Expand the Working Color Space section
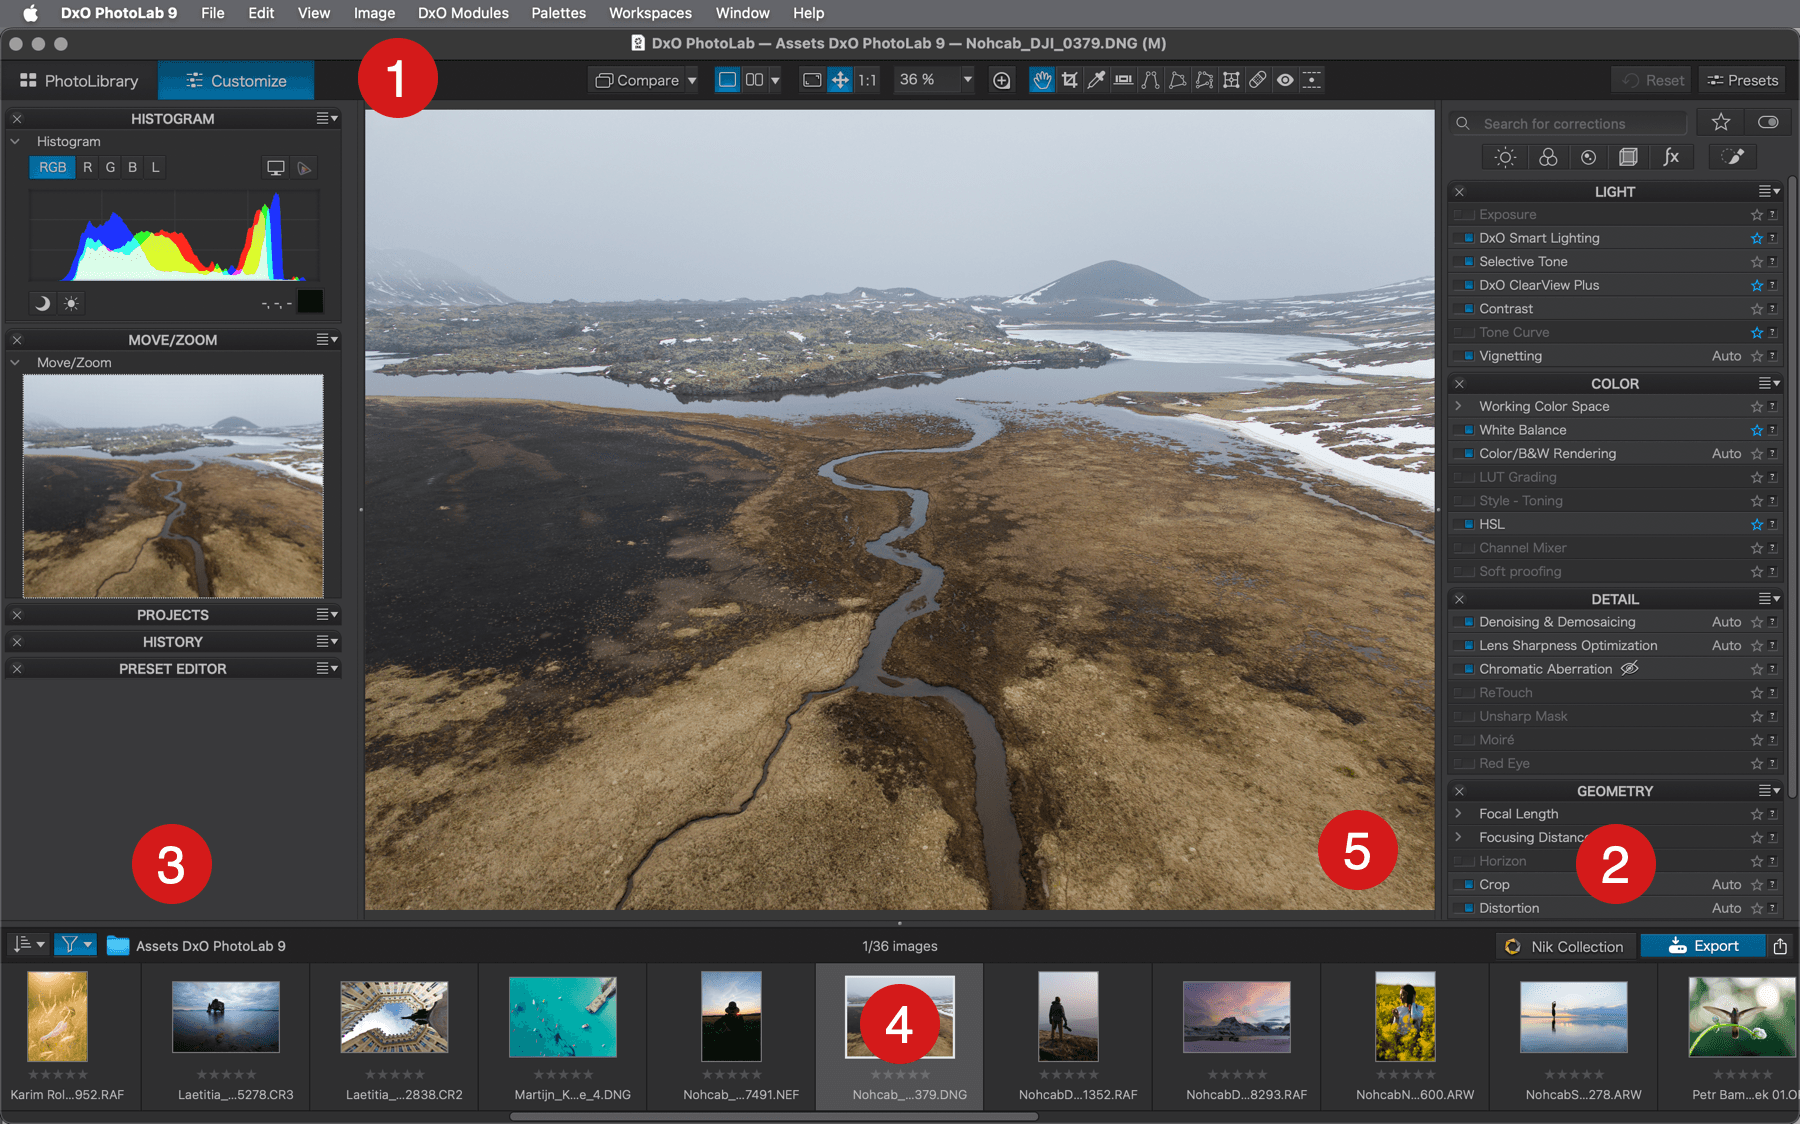This screenshot has height=1124, width=1800. pos(1459,406)
